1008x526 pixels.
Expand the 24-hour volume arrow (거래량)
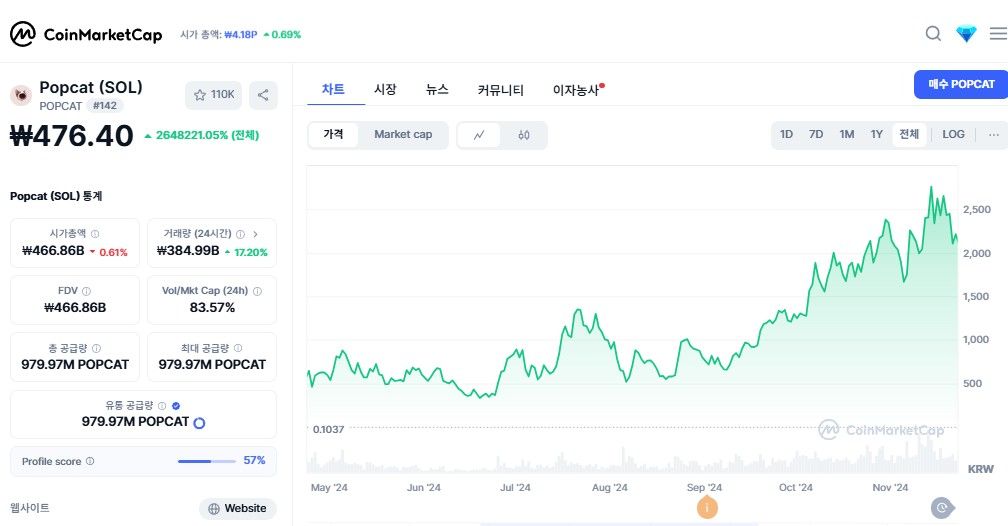pos(255,234)
